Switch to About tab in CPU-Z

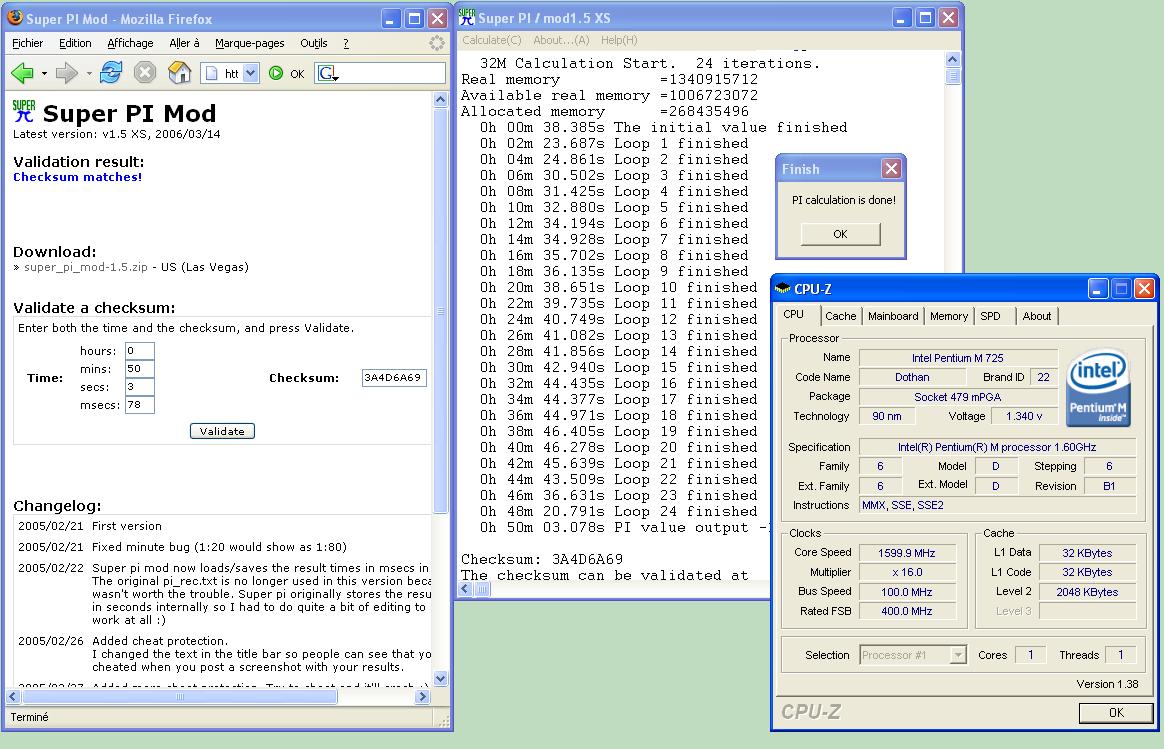1036,316
